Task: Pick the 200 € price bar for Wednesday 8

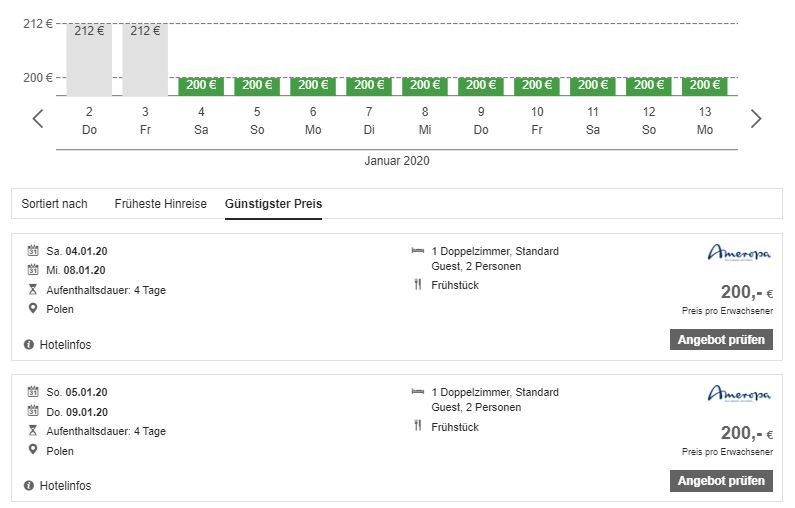Action: point(425,86)
